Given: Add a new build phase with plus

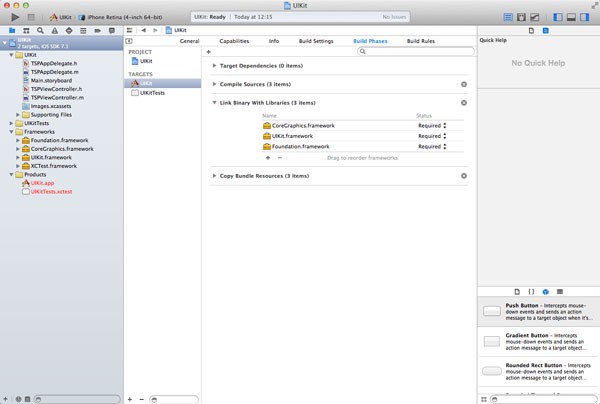Looking at the screenshot, I should (x=209, y=52).
